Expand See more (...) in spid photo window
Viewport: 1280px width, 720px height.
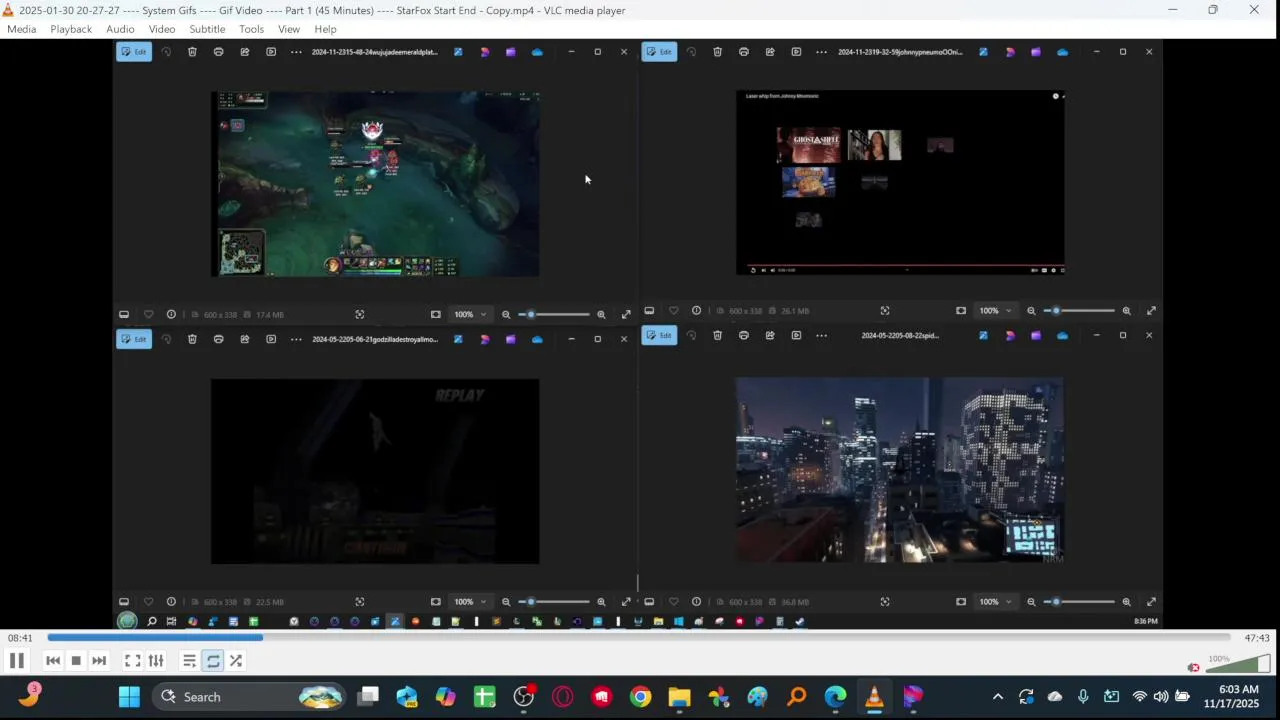click(x=821, y=335)
